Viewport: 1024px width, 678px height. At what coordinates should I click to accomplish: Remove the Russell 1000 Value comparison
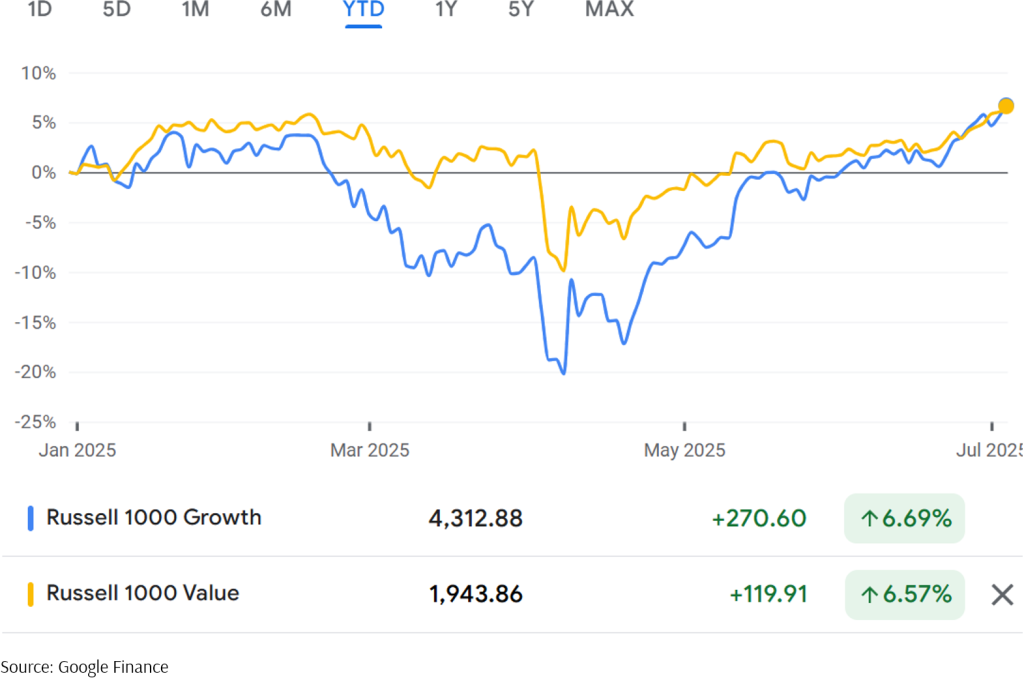point(1002,595)
